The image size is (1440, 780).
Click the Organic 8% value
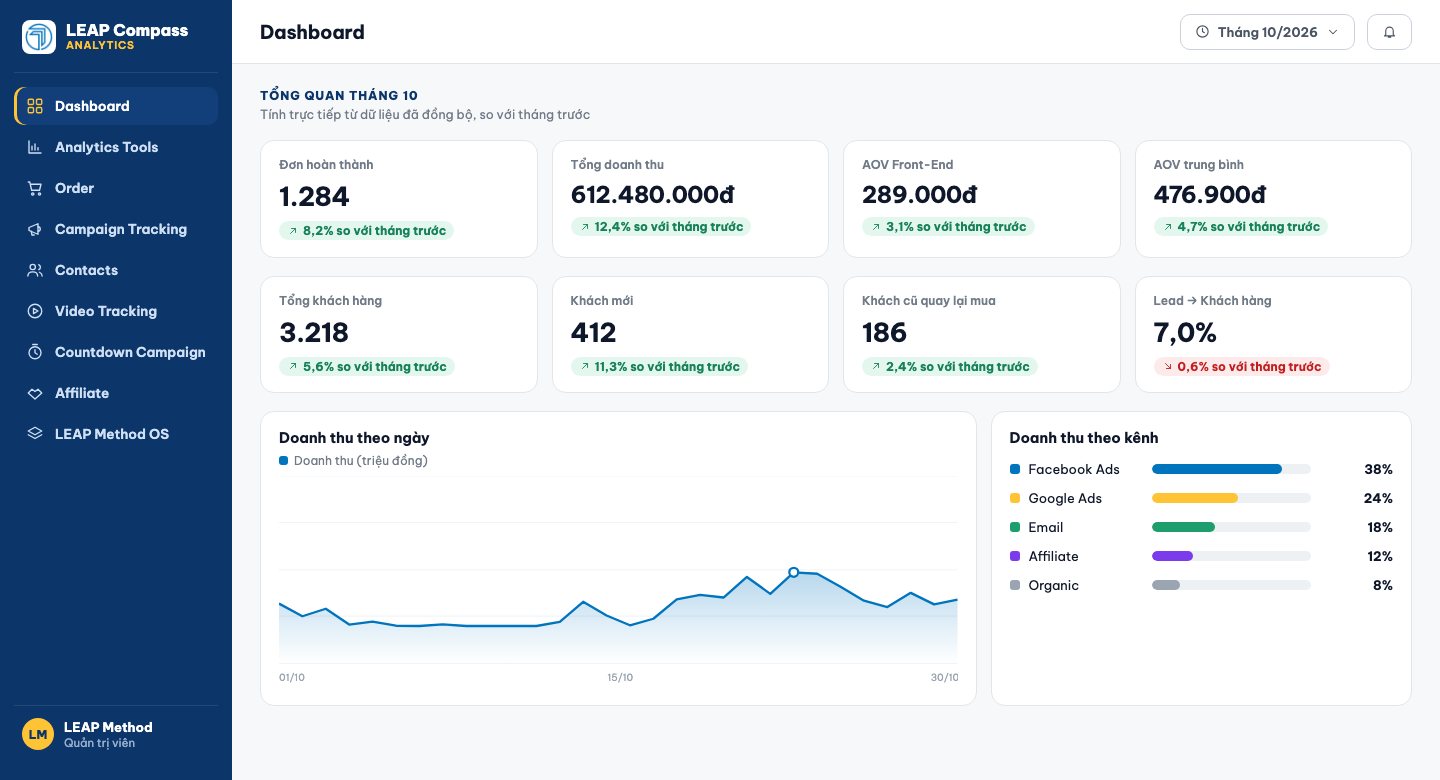pyautogui.click(x=1383, y=585)
